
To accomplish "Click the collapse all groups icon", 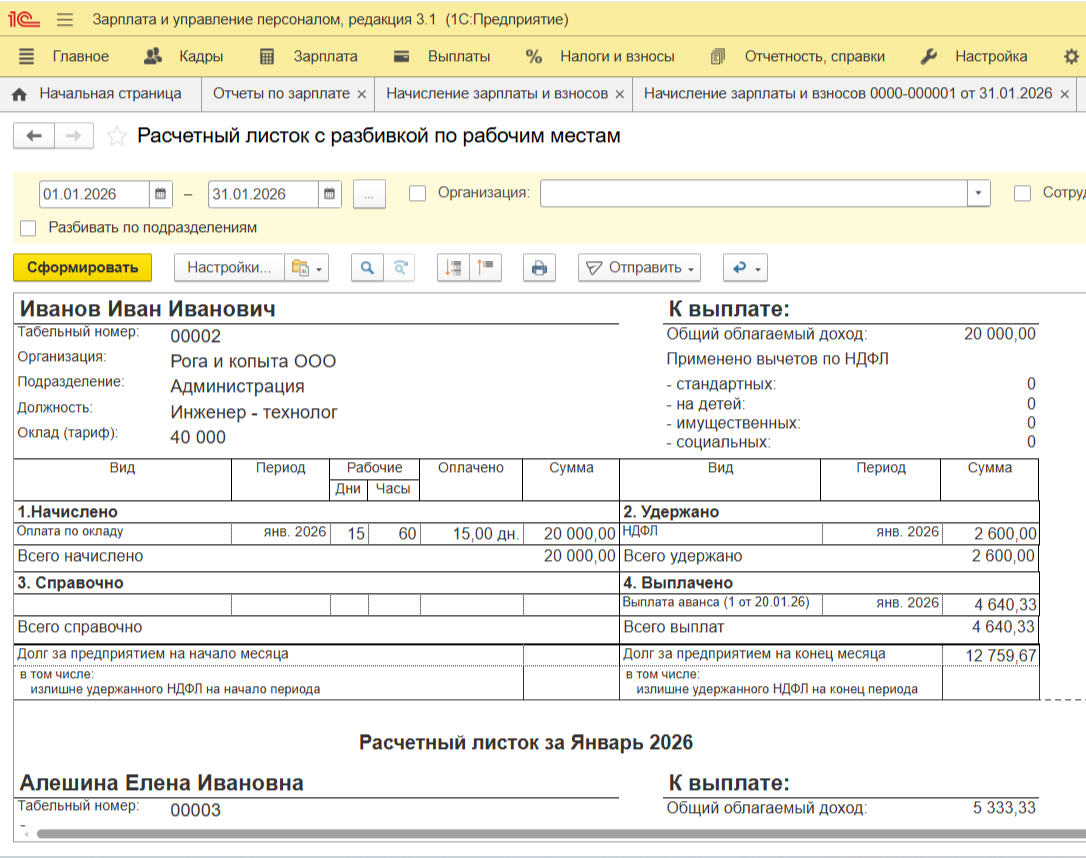I will (x=487, y=268).
